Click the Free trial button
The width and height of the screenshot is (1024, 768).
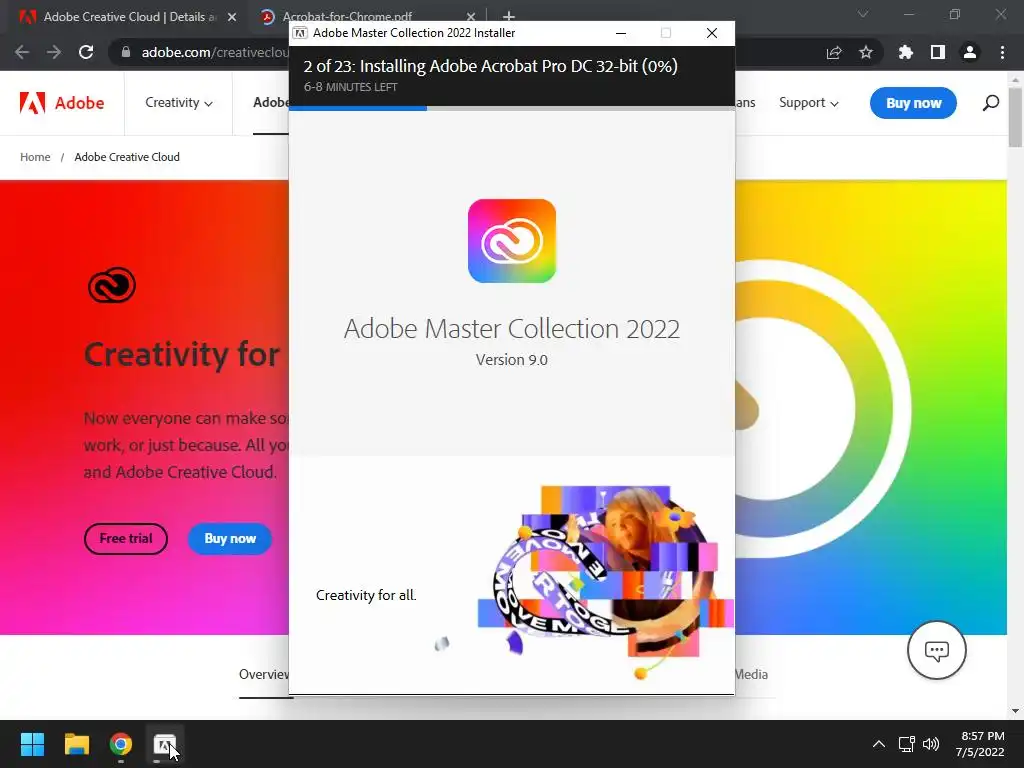point(125,539)
